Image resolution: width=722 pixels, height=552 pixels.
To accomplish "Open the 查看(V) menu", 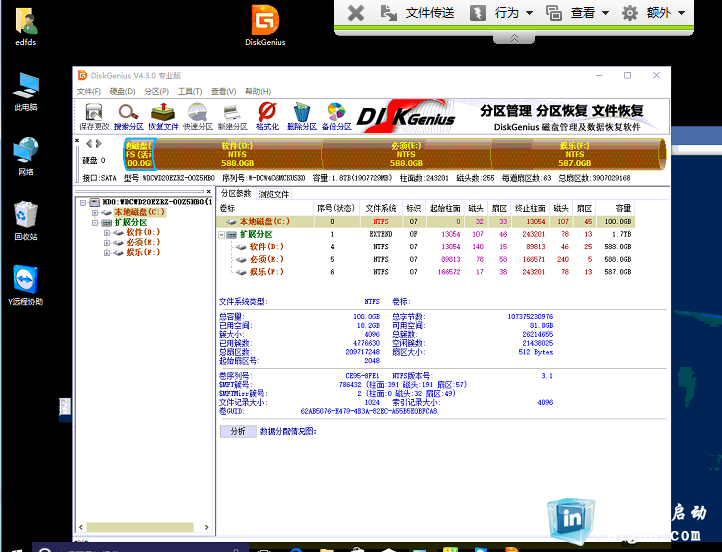I will click(x=223, y=91).
